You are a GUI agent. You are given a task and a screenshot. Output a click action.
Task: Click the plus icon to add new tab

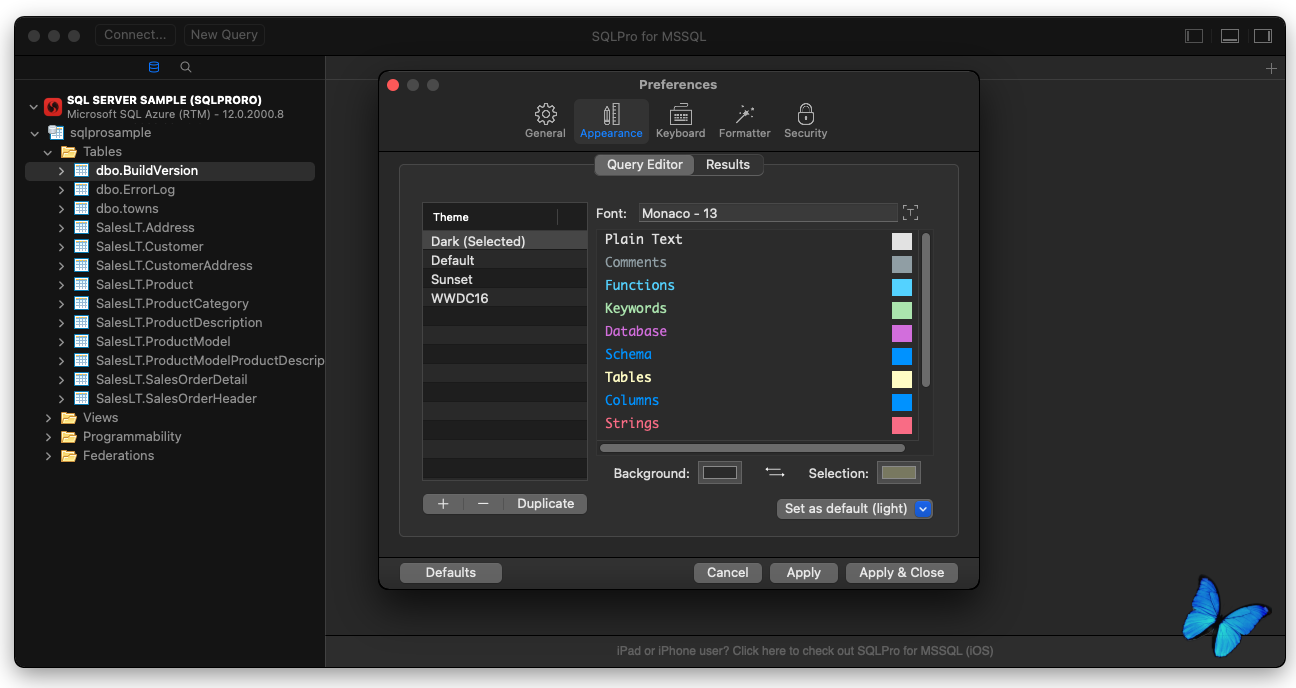[x=1271, y=69]
